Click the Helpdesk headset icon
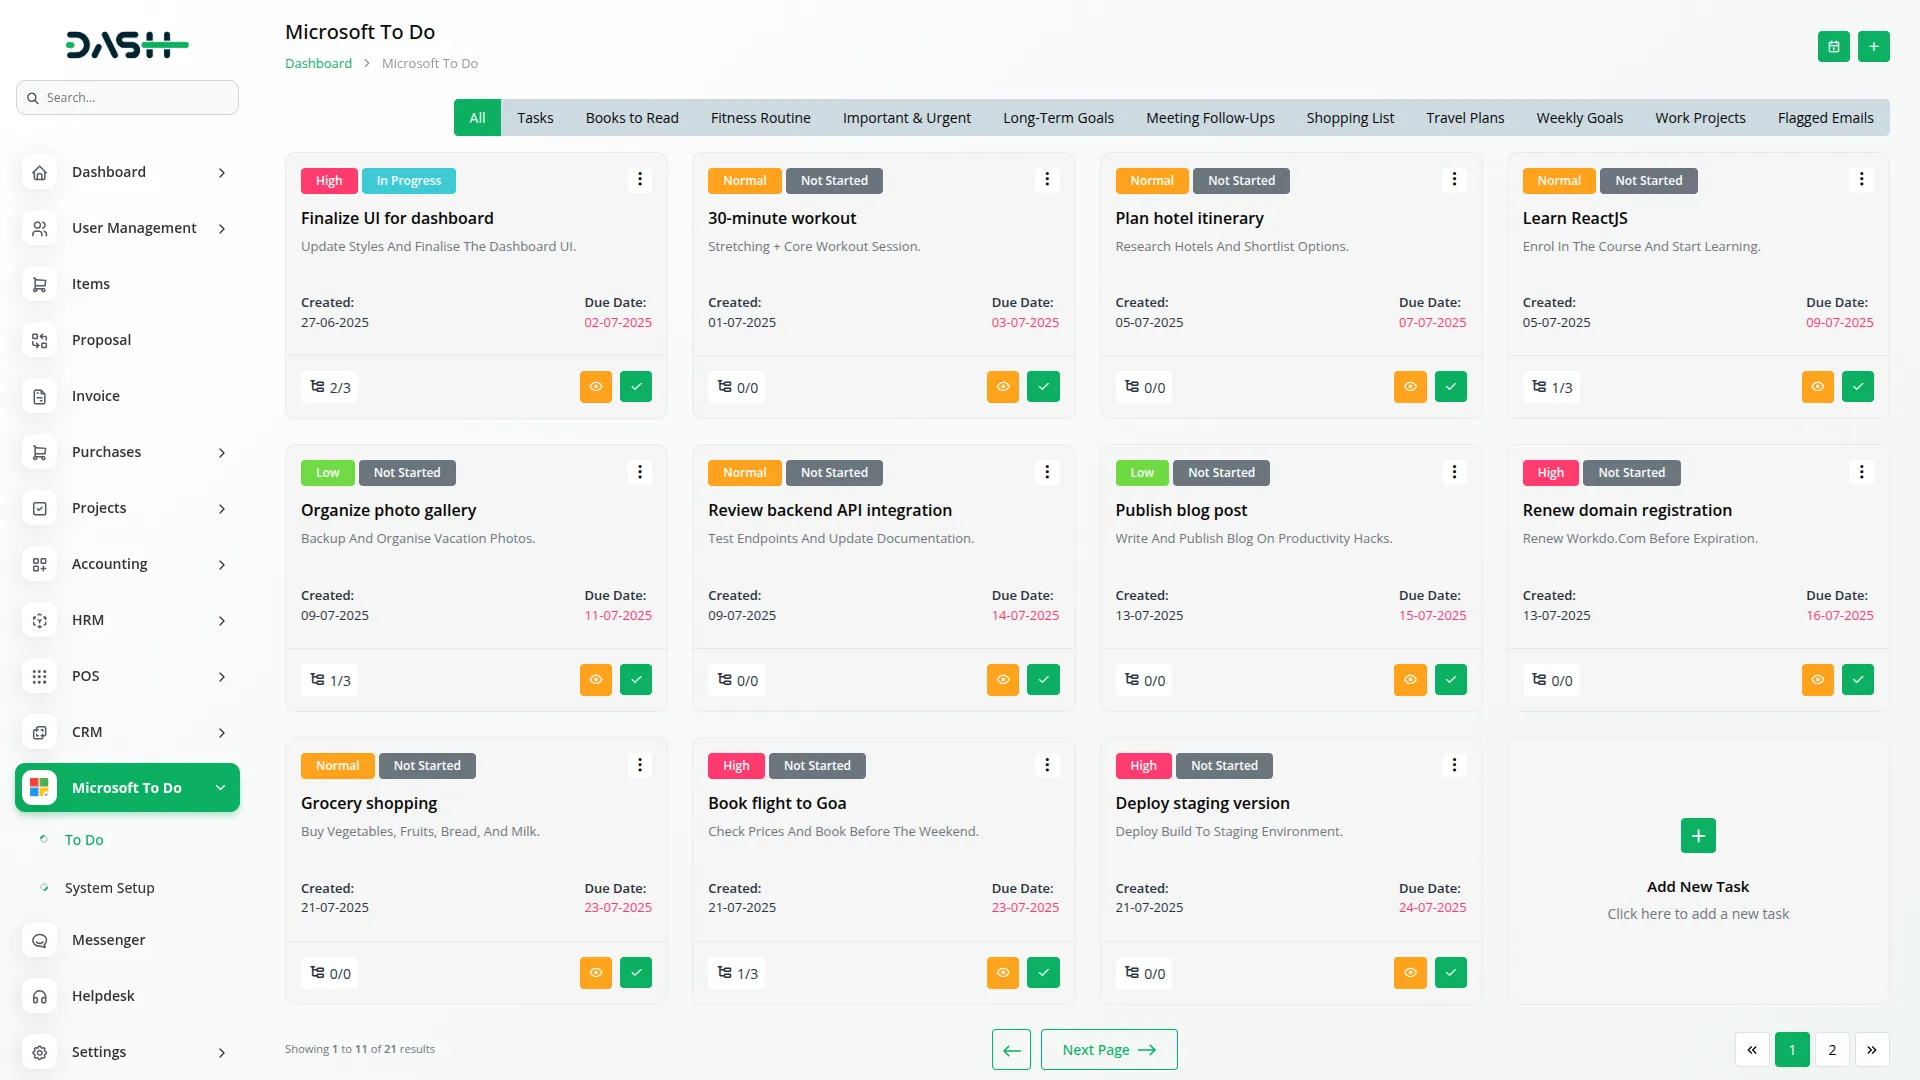 click(40, 996)
